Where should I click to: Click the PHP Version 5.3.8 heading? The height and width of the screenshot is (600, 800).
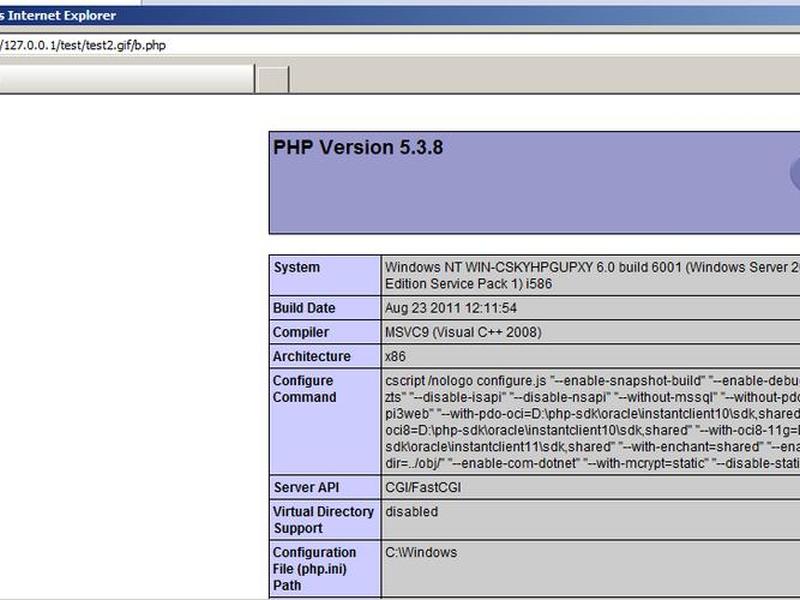point(358,147)
